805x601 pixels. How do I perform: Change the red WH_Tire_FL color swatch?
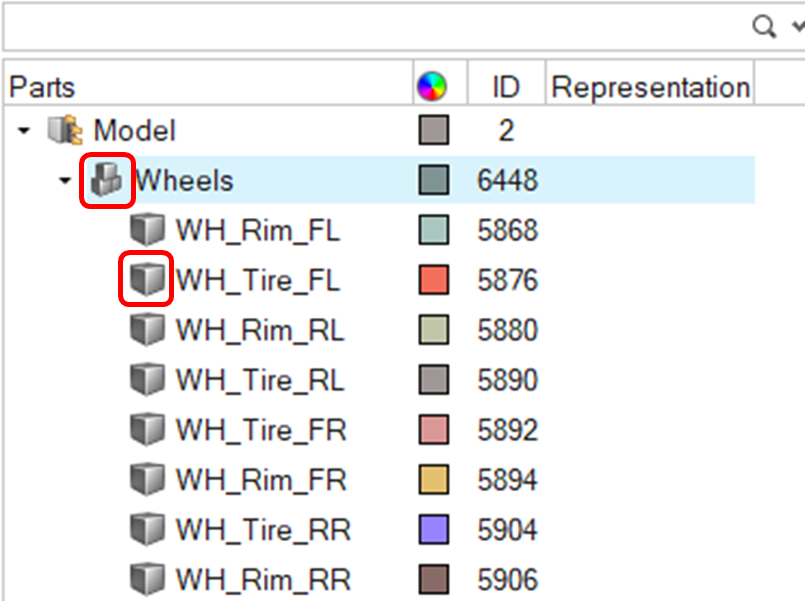(x=434, y=280)
